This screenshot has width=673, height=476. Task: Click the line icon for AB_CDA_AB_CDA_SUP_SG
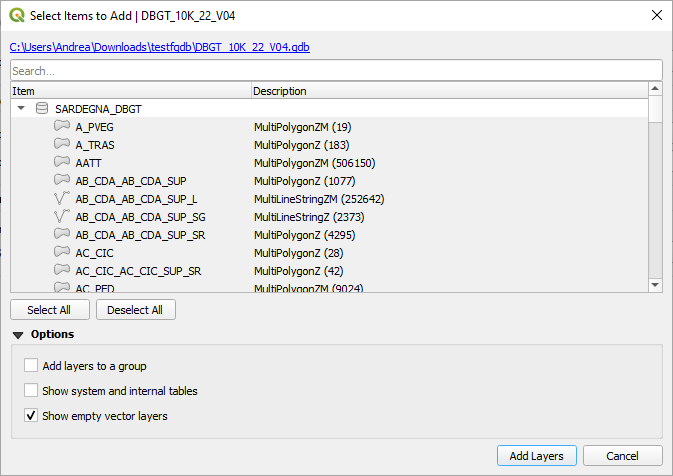[62, 216]
